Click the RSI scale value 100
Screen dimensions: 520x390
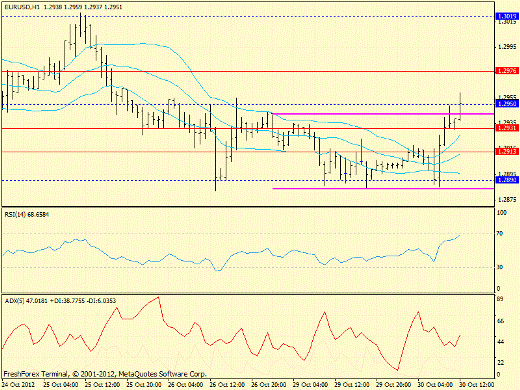click(501, 213)
